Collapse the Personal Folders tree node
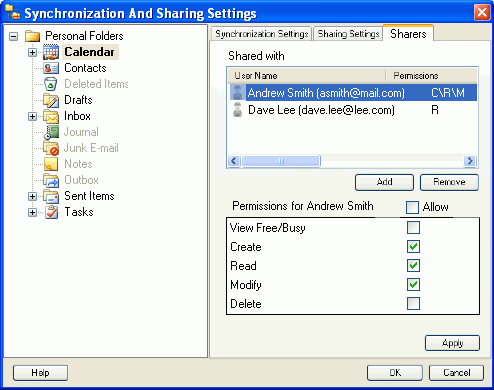The height and width of the screenshot is (390, 494). tap(14, 36)
